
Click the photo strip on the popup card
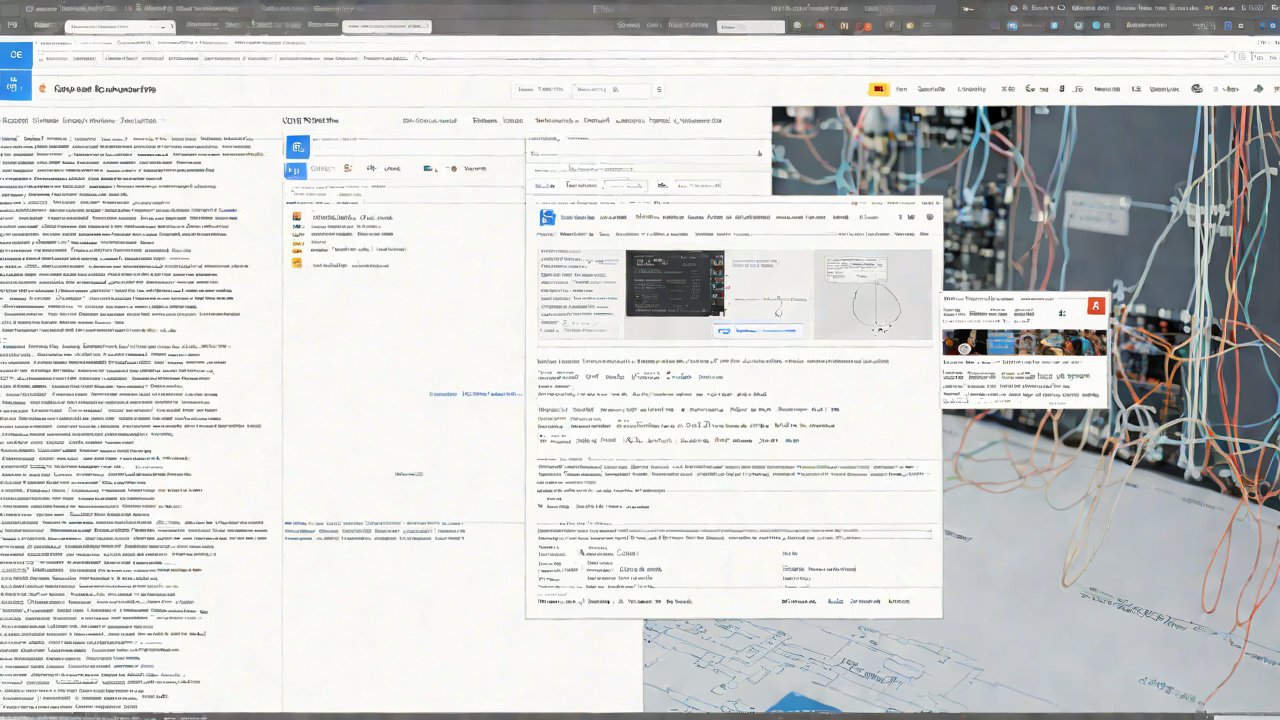1024,342
